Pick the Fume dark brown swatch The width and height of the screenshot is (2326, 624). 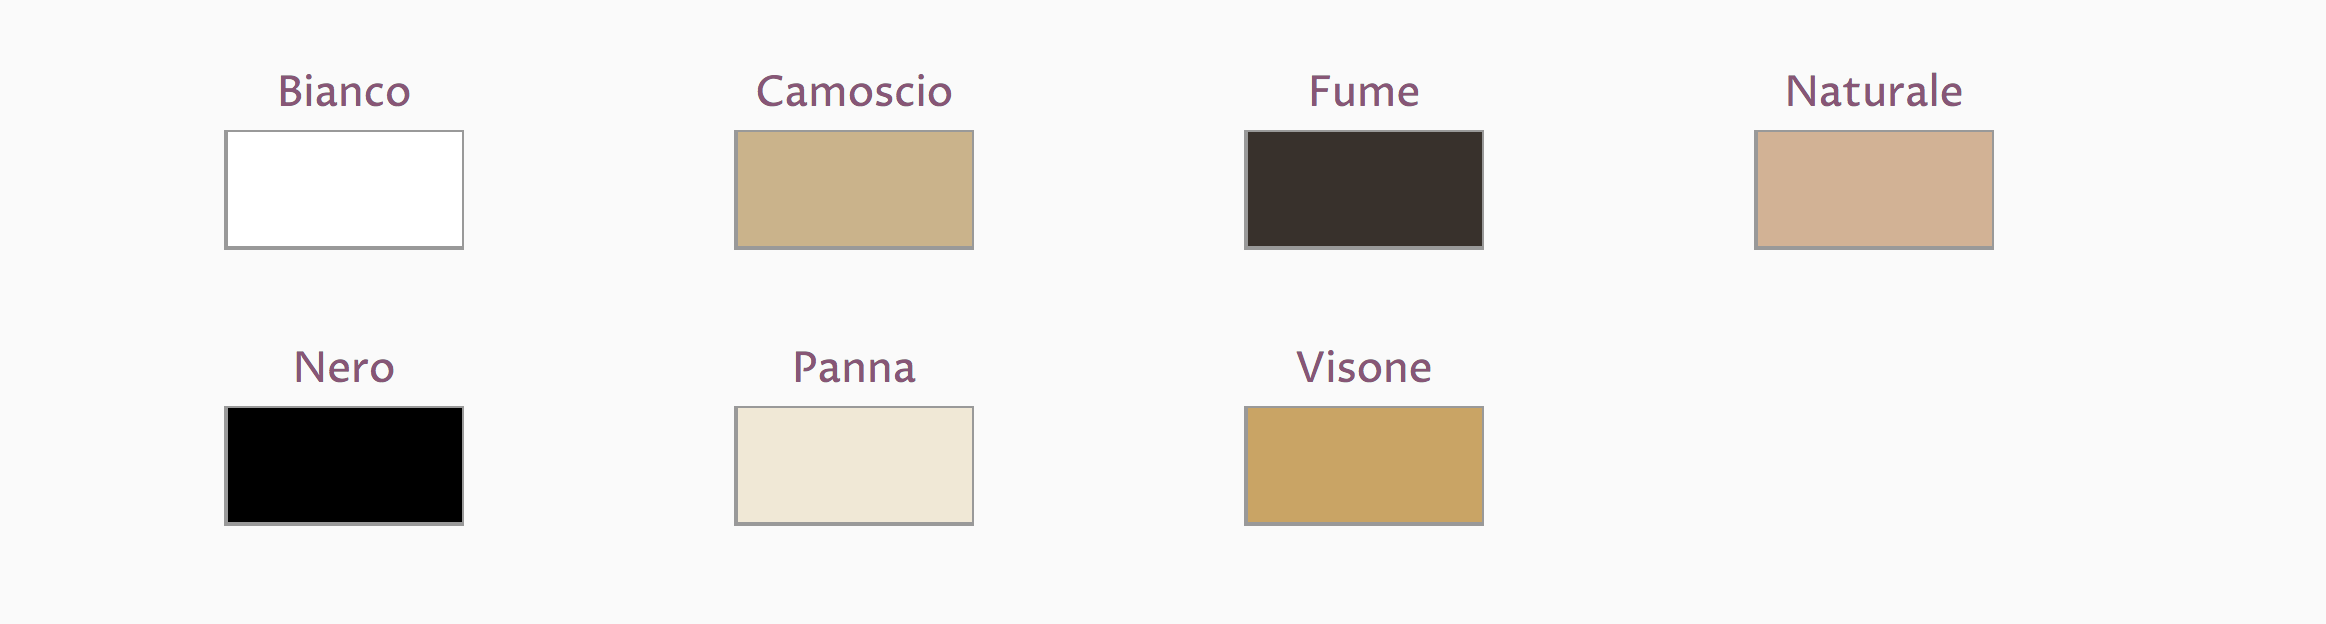click(1364, 190)
